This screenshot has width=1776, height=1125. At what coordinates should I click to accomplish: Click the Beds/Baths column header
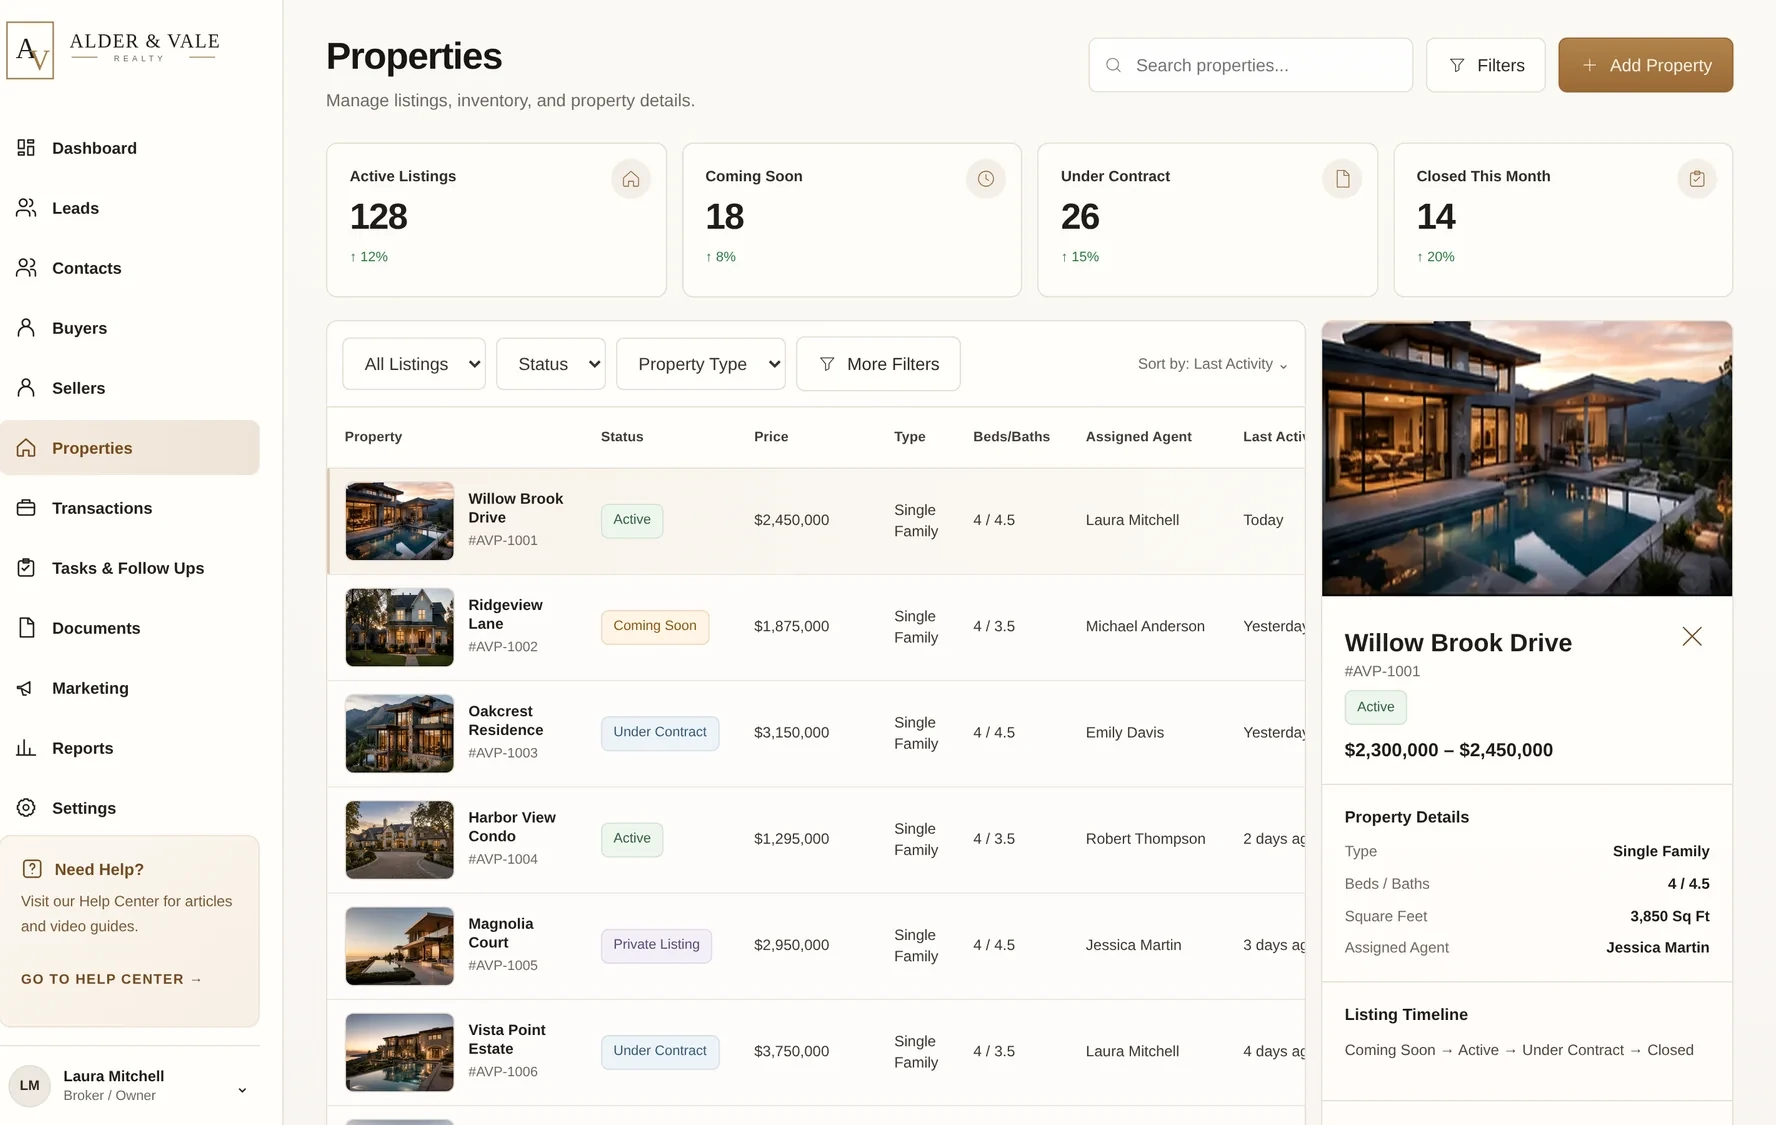click(1011, 437)
